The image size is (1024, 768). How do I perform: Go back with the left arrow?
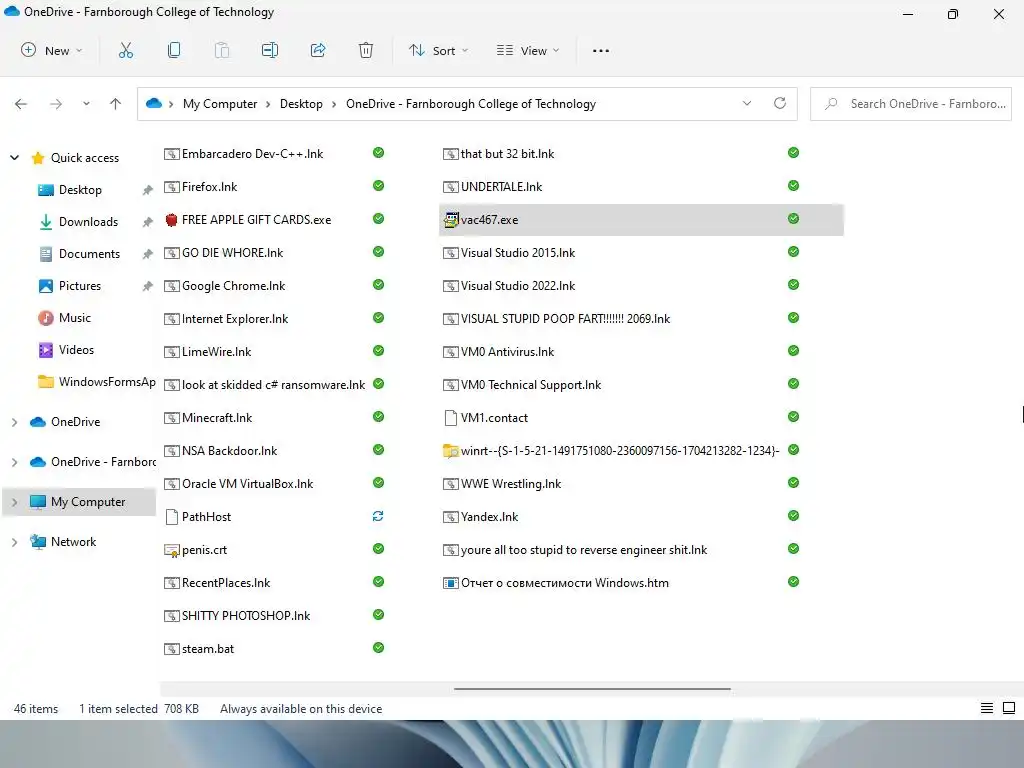click(x=21, y=104)
